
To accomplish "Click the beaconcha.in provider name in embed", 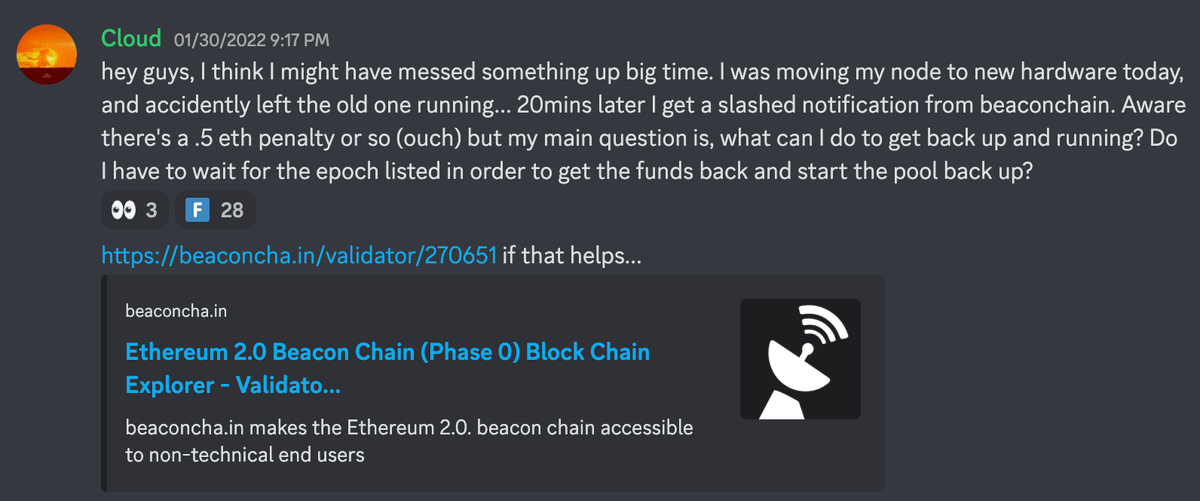I will [x=176, y=311].
